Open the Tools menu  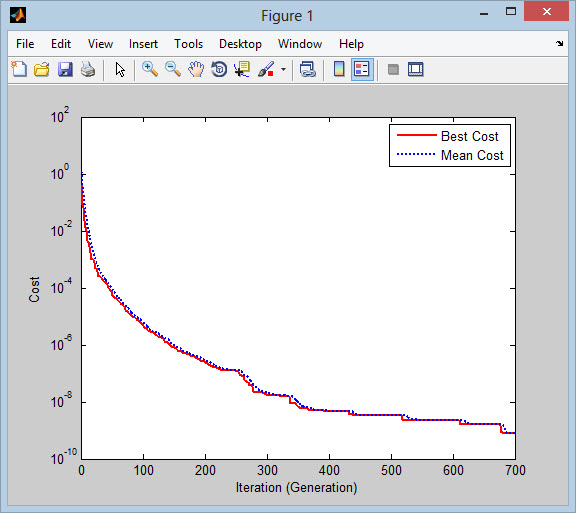click(188, 44)
